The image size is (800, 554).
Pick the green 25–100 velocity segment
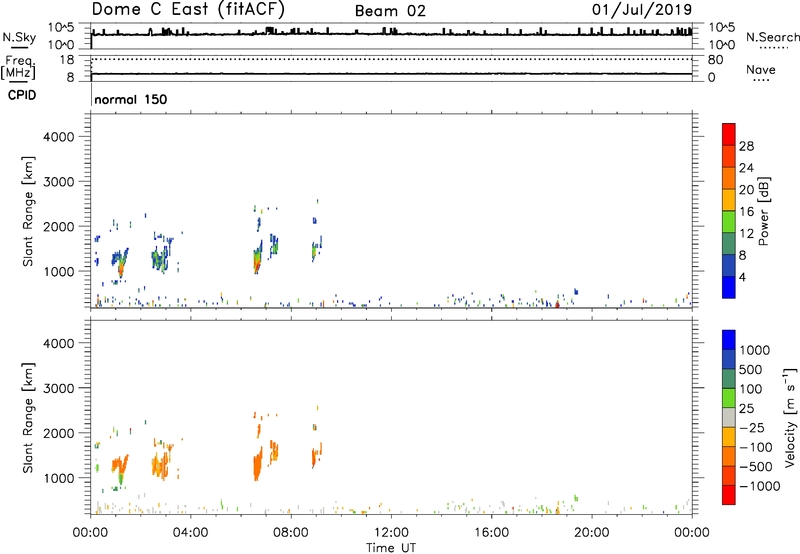coord(729,398)
